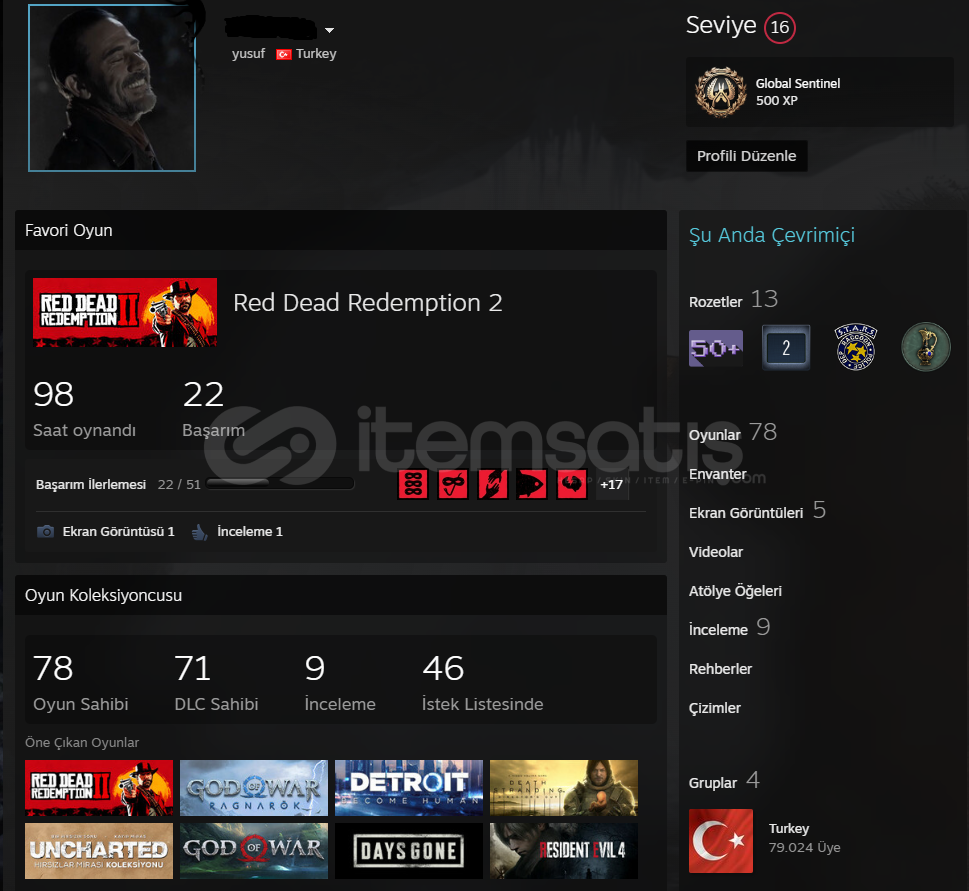969x891 pixels.
Task: Open the Uncharted Hırsızlar Mirası tile
Action: [x=99, y=851]
